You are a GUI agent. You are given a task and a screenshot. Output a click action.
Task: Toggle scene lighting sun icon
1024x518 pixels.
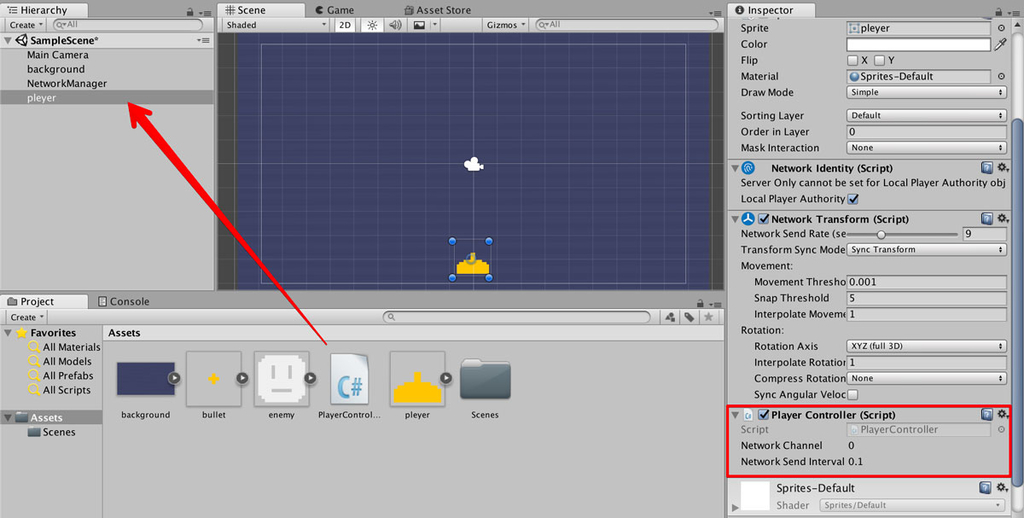point(372,25)
